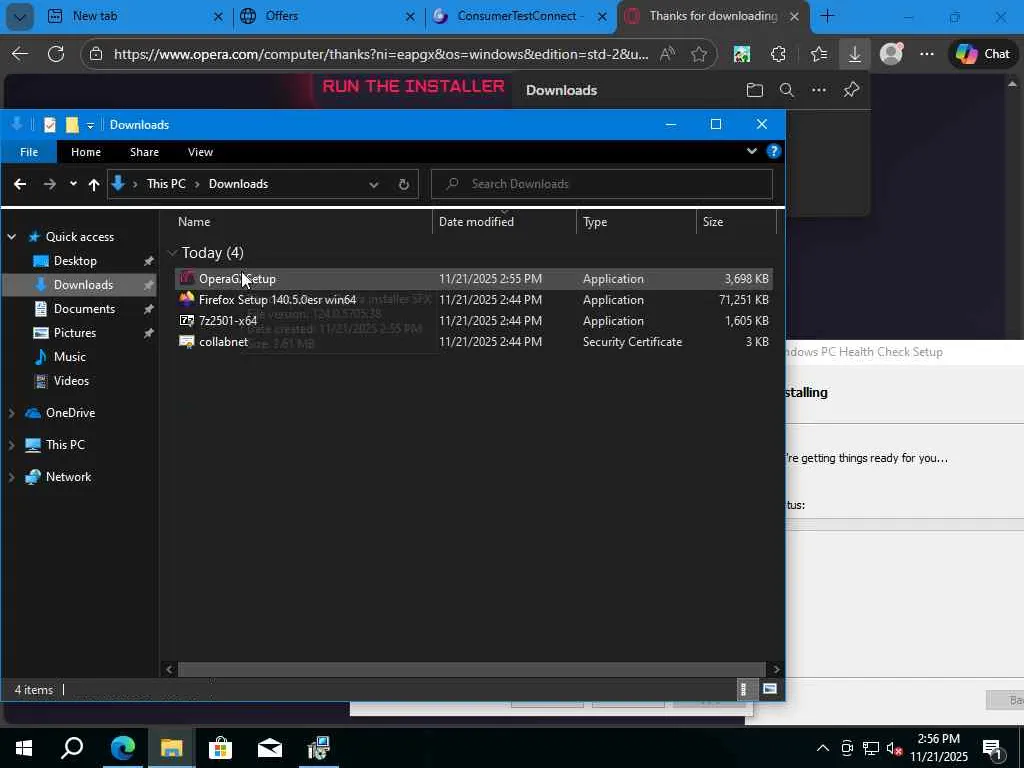Viewport: 1024px width, 768px height.
Task: Open recent locations dropdown in Explorer
Action: [x=73, y=184]
